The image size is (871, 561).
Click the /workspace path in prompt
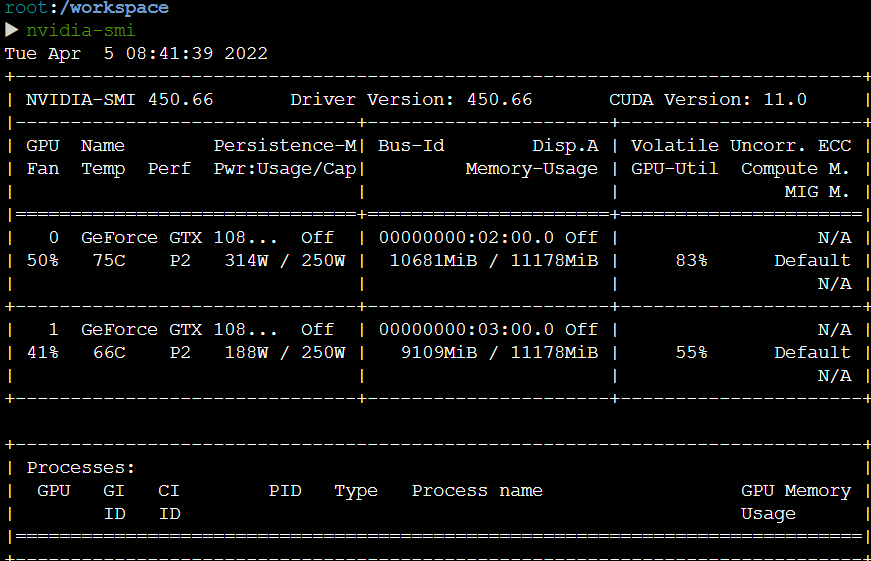tap(114, 8)
